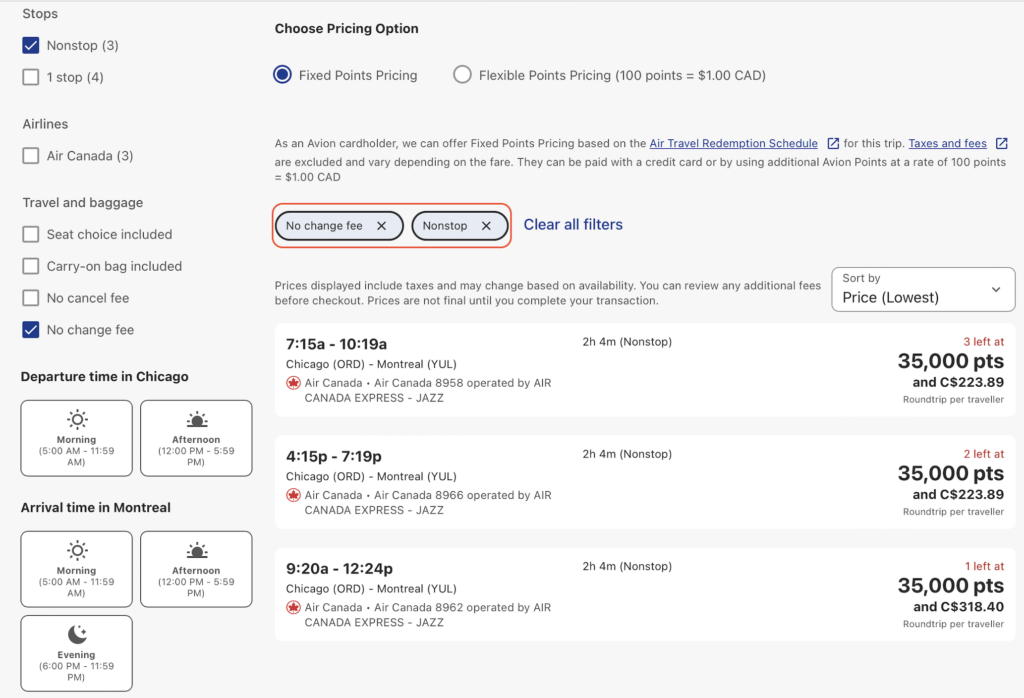1024x698 pixels.
Task: Select Evening arrival time in Montreal
Action: [76, 653]
